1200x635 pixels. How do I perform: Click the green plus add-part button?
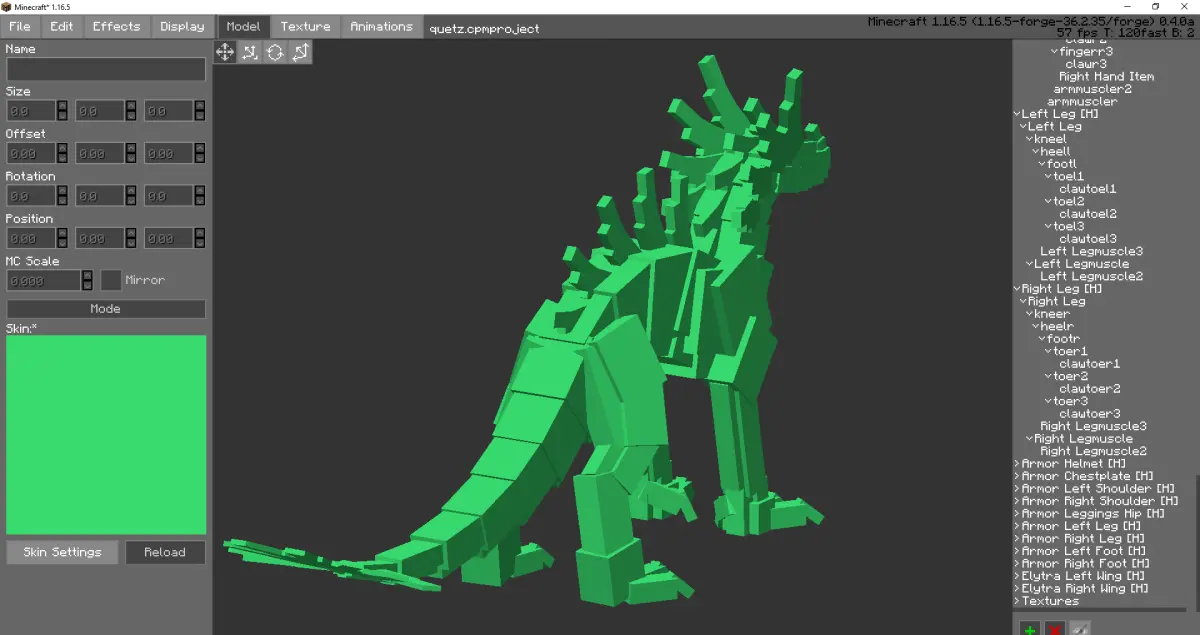coord(1030,629)
